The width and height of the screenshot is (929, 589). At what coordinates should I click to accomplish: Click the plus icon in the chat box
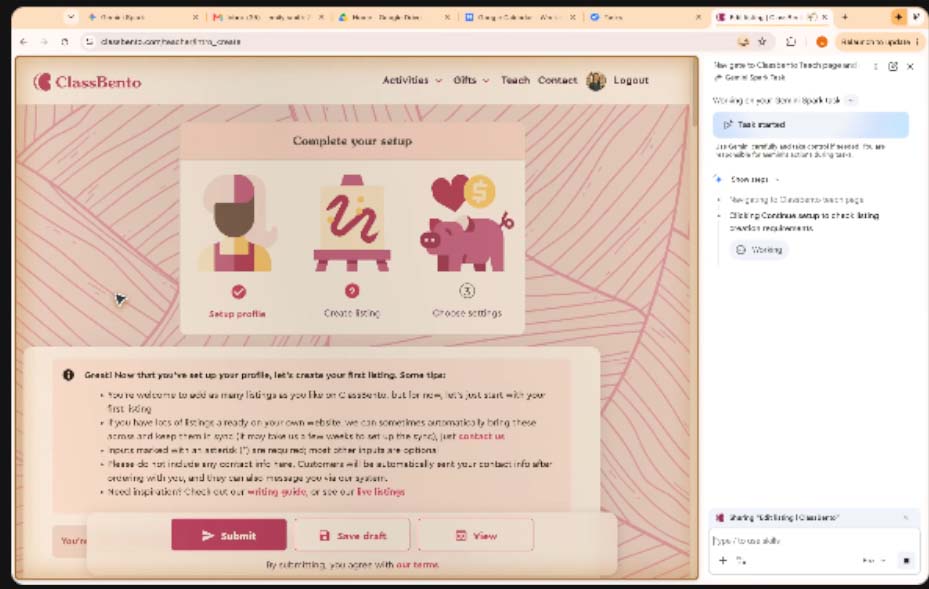pyautogui.click(x=723, y=560)
